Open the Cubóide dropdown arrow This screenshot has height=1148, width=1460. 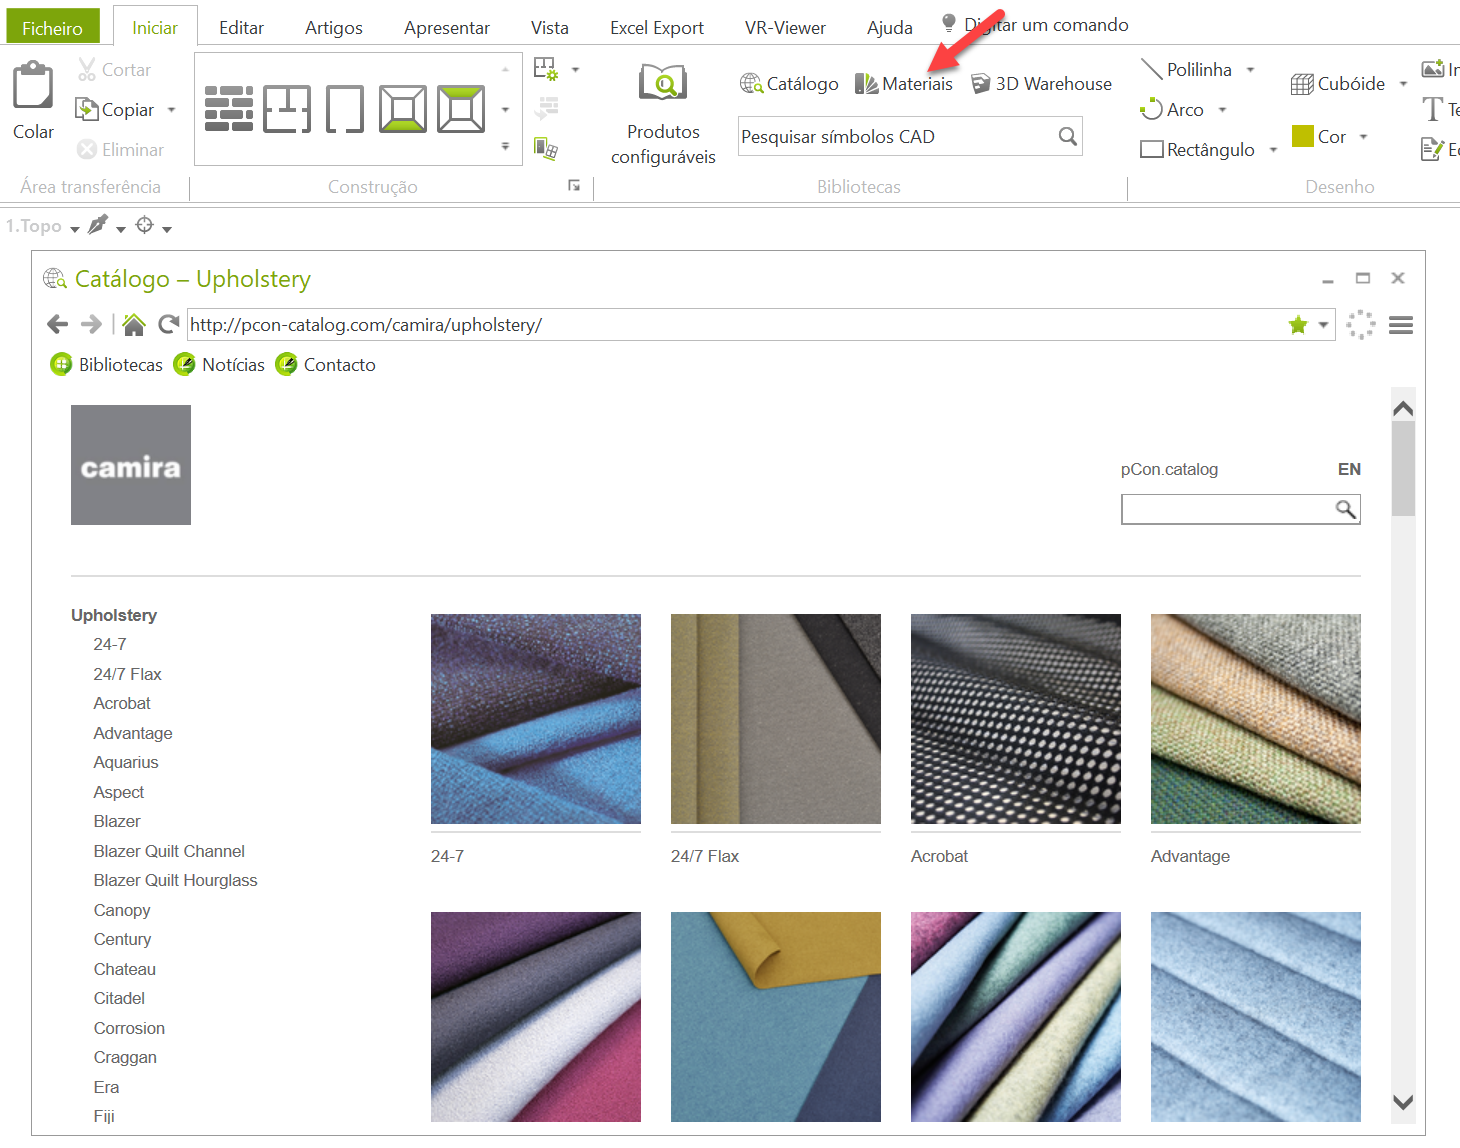pyautogui.click(x=1403, y=84)
